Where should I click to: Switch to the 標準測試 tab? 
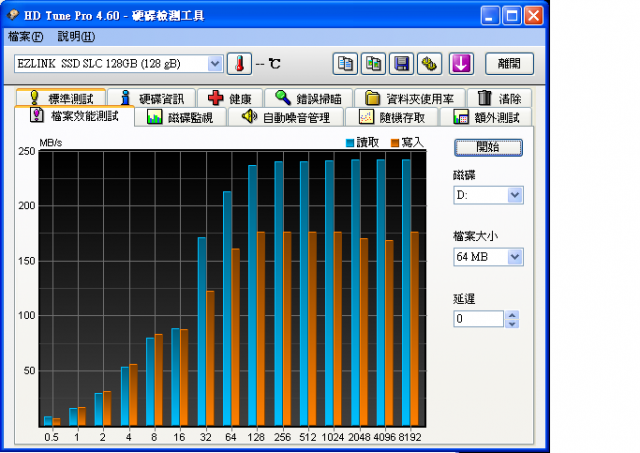tap(61, 98)
